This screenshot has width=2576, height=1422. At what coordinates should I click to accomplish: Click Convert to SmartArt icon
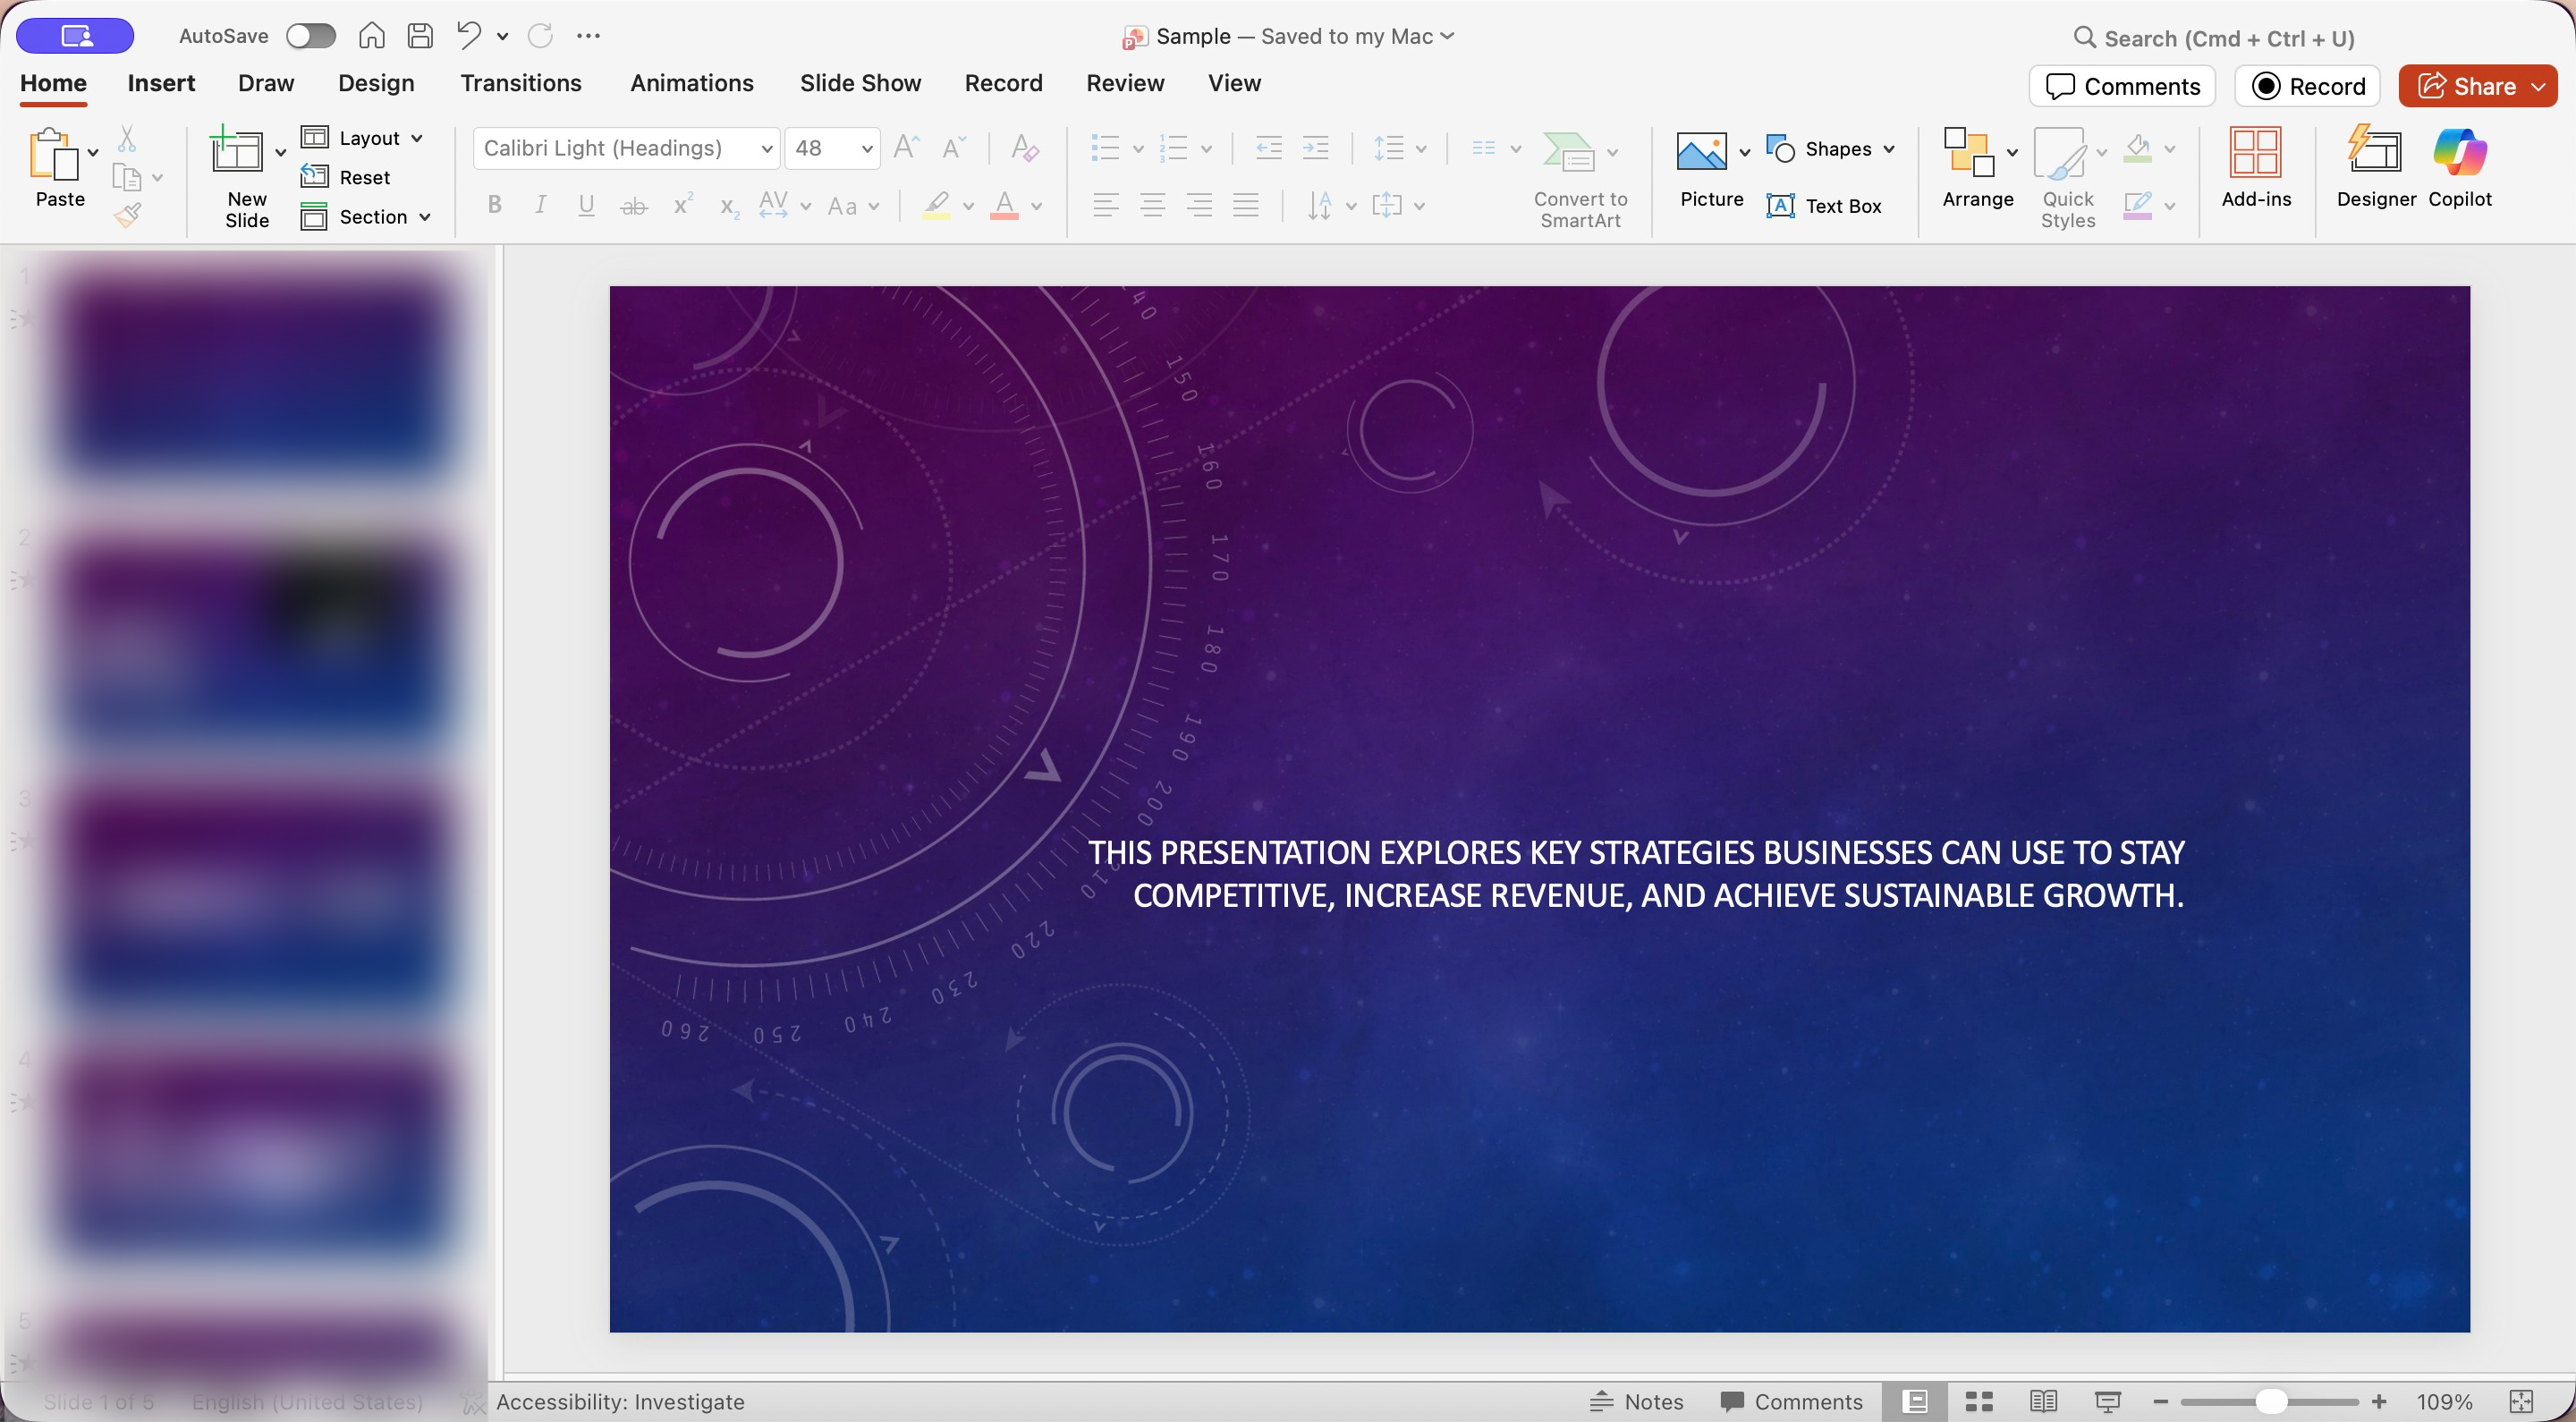(x=1568, y=153)
